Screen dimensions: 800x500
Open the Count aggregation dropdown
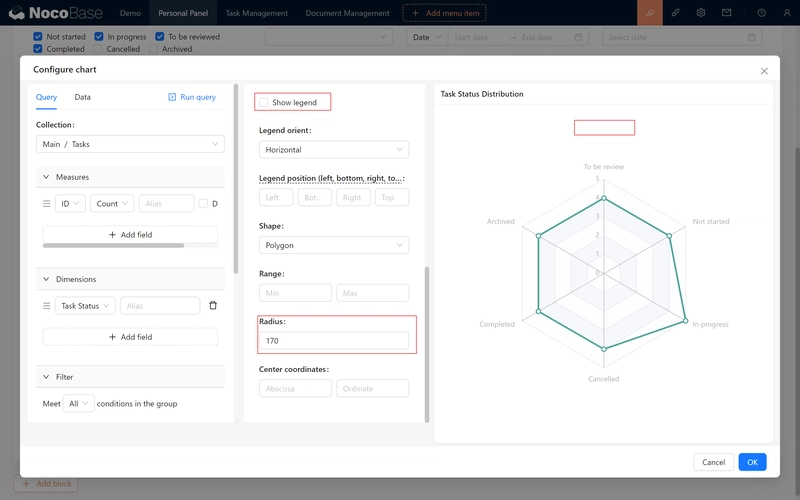(112, 204)
